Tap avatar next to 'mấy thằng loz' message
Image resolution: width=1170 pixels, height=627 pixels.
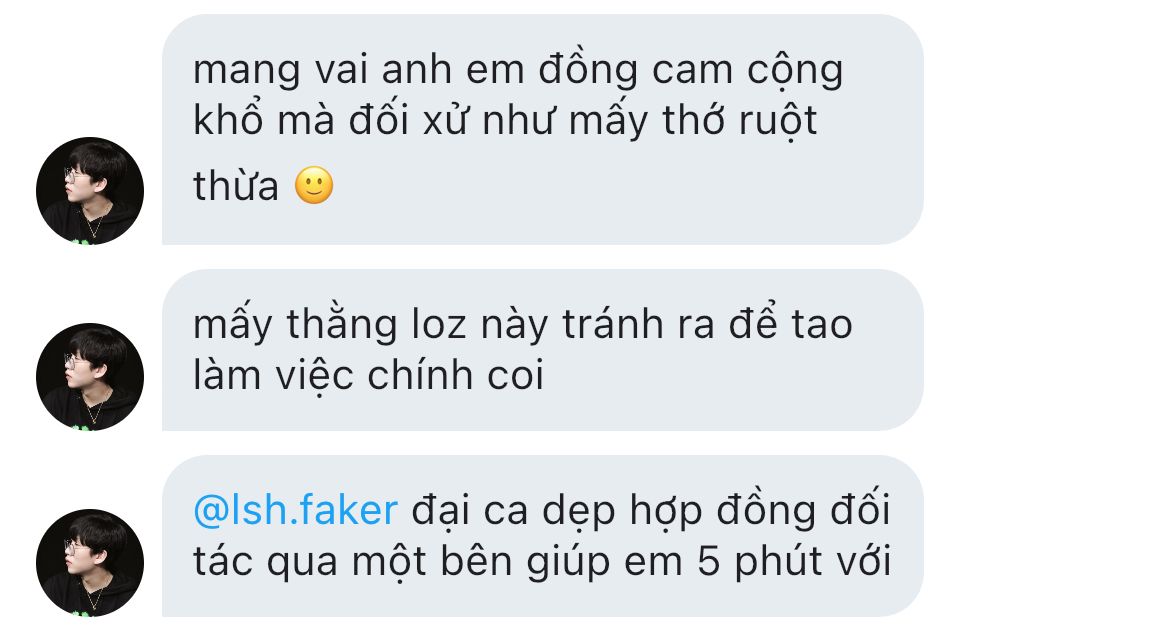[90, 376]
